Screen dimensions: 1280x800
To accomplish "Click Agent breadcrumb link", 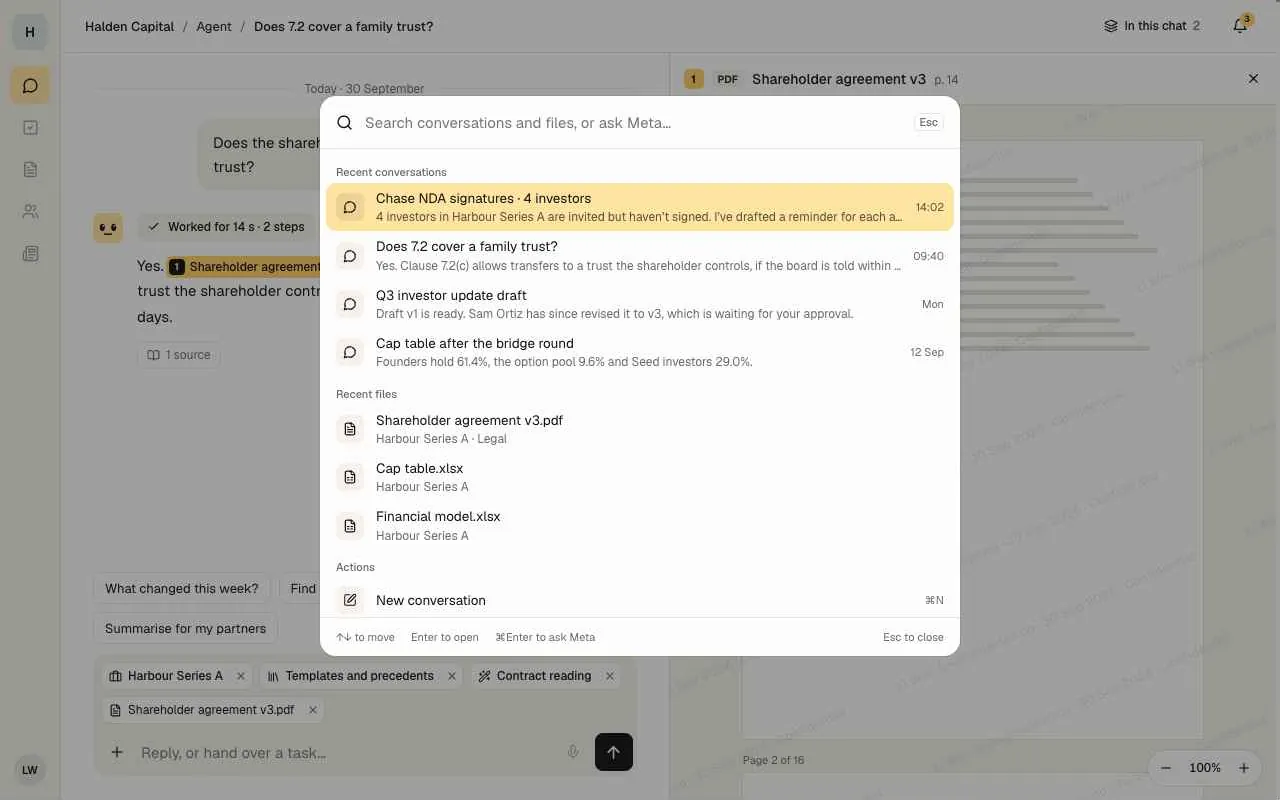I will pos(214,26).
